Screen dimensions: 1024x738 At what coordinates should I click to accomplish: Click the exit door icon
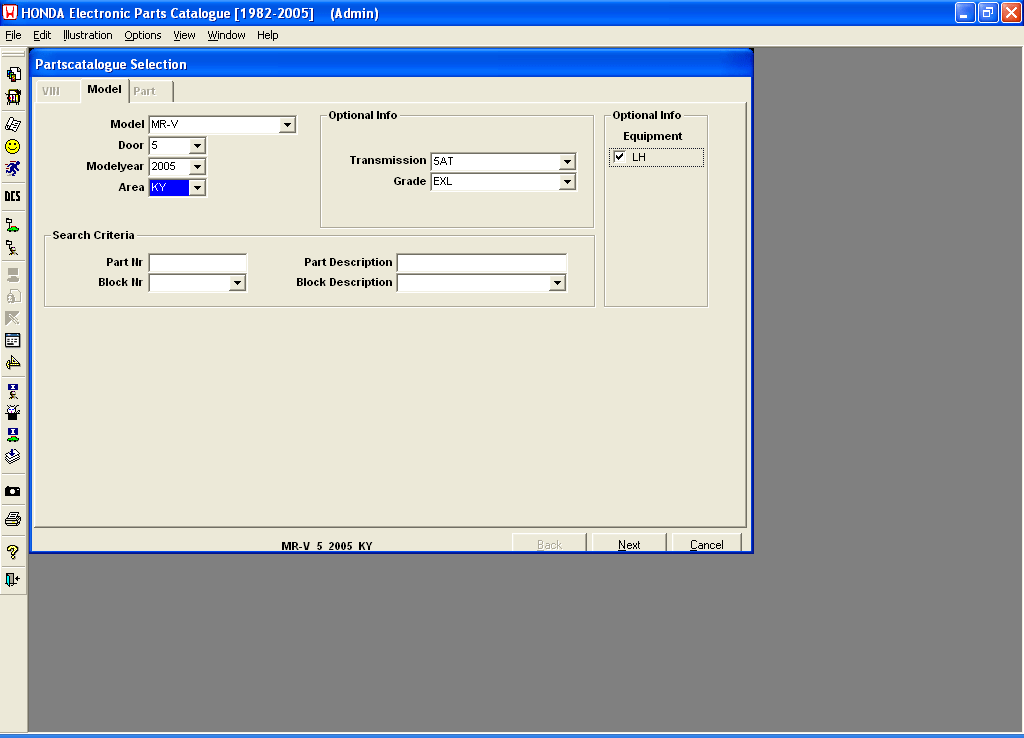[13, 579]
